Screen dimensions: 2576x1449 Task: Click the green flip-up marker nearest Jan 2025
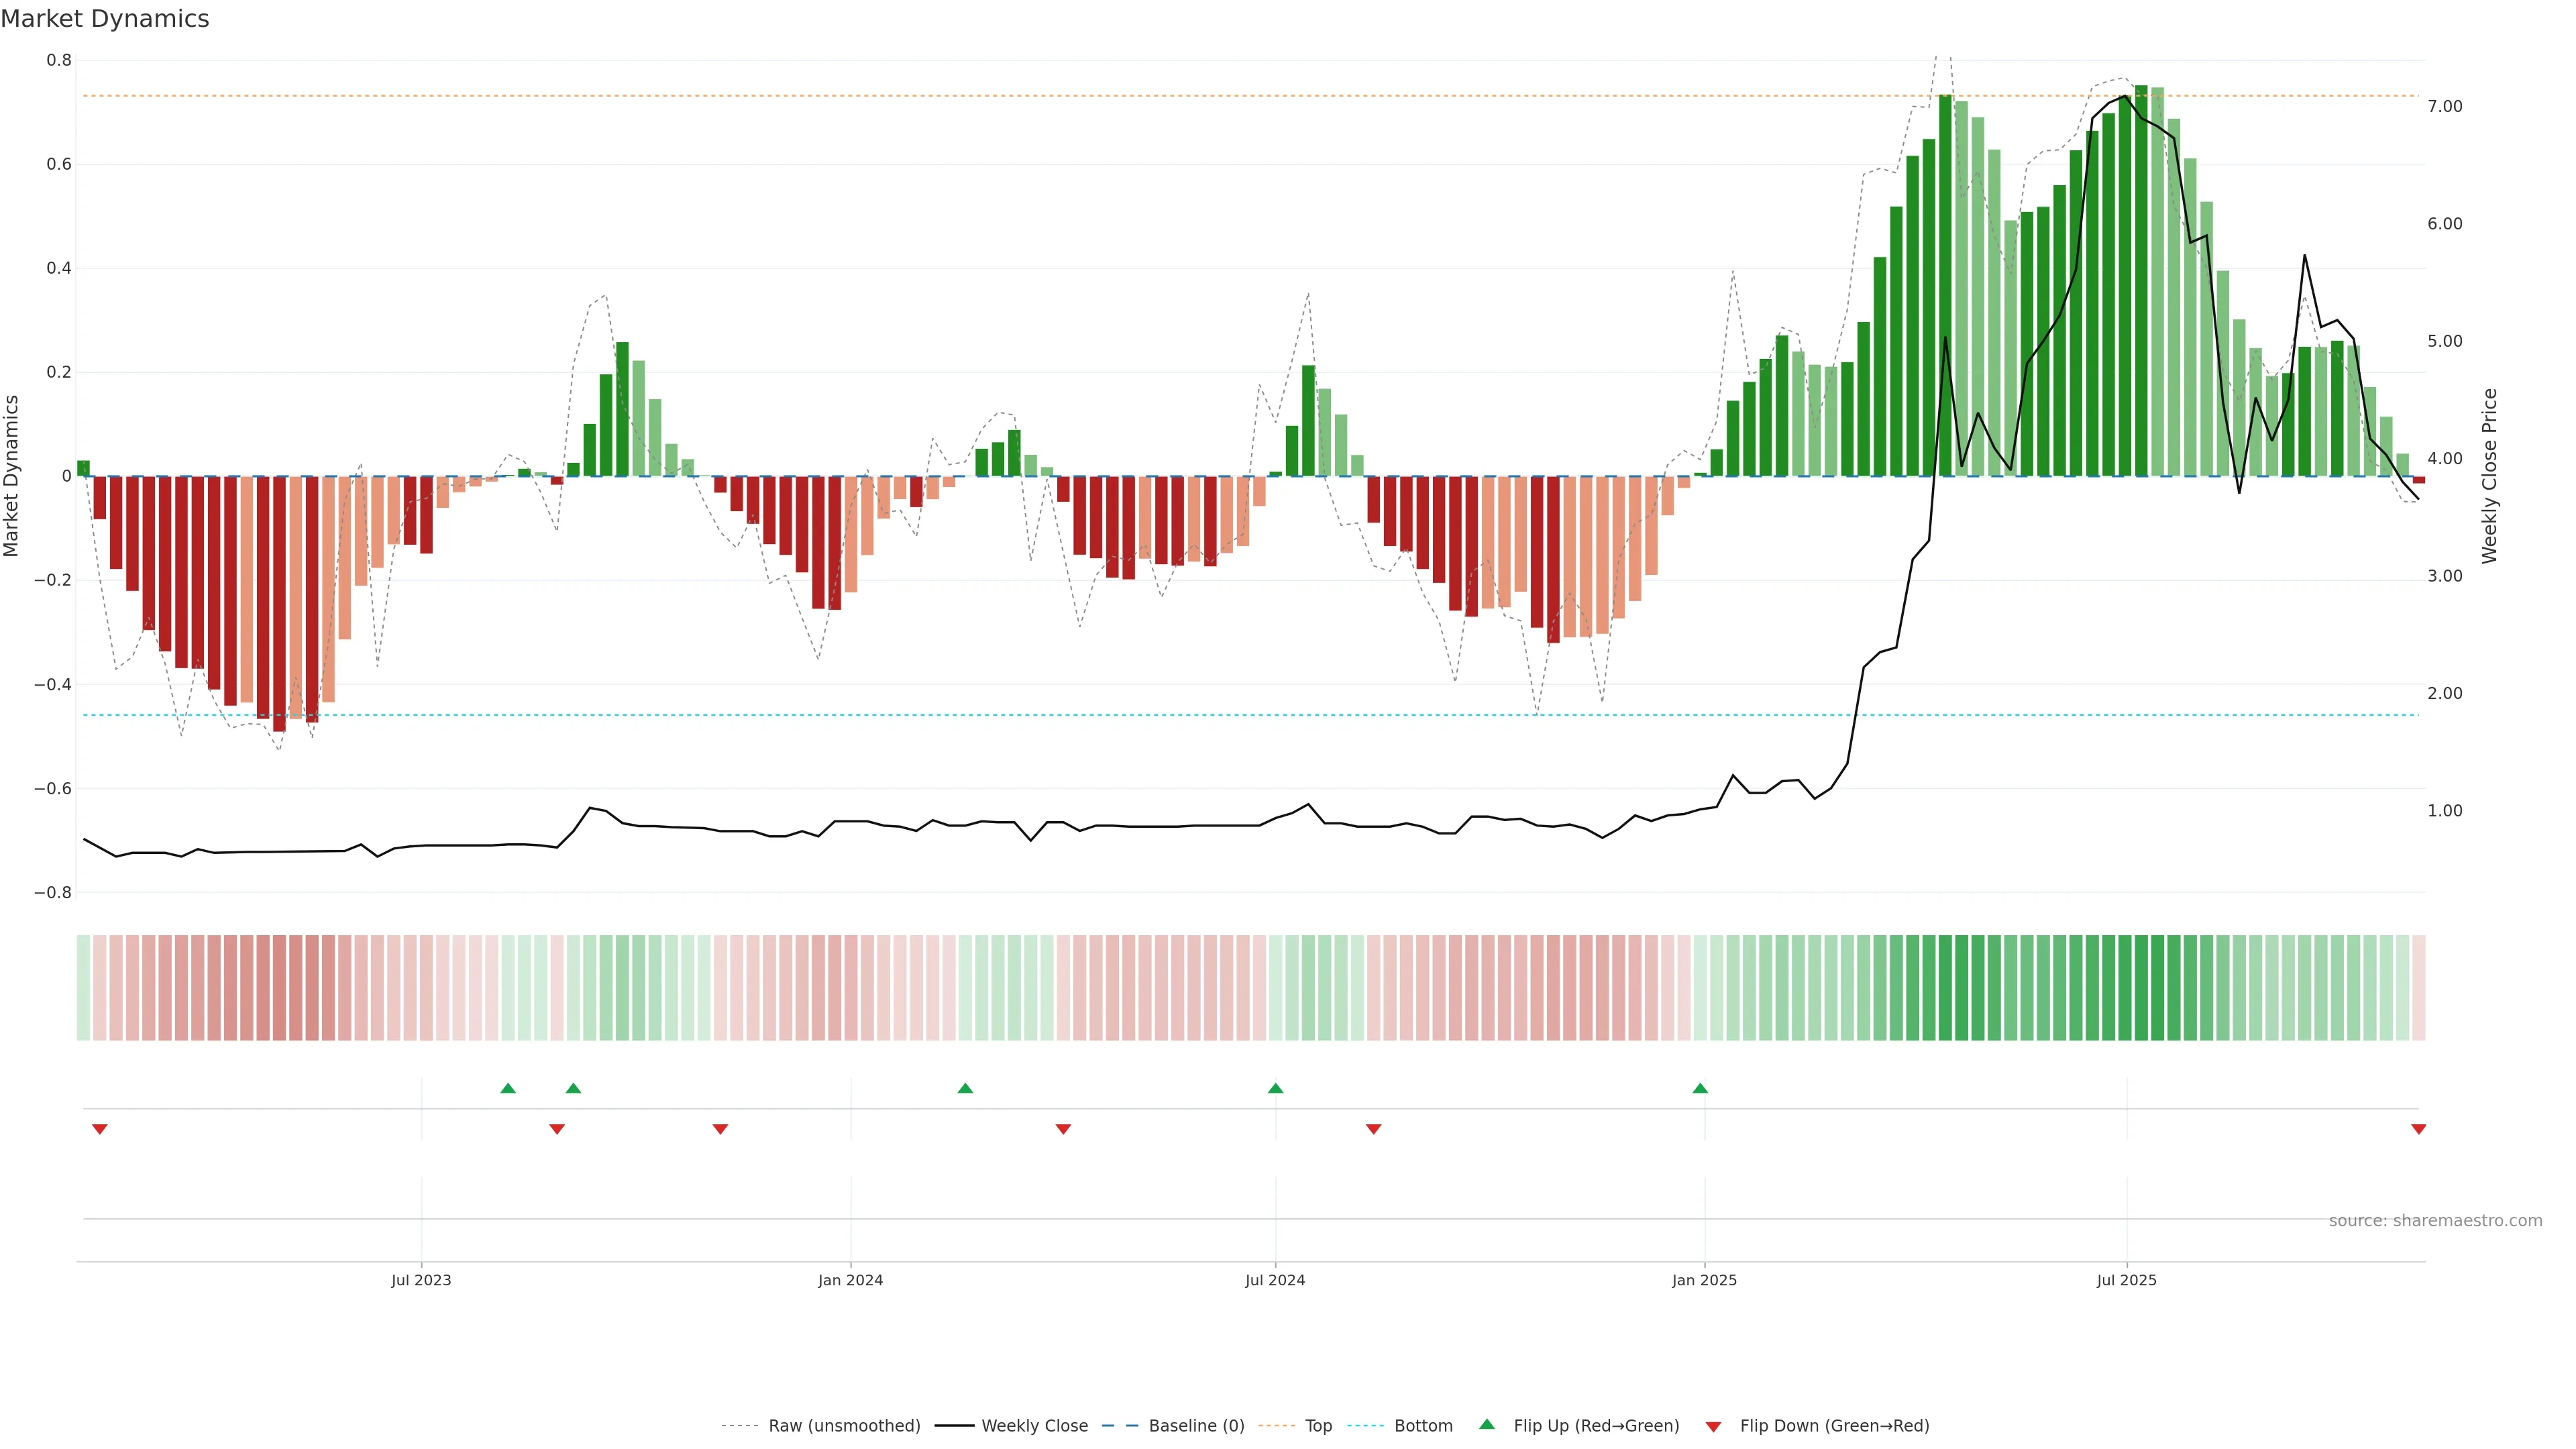point(1700,1088)
